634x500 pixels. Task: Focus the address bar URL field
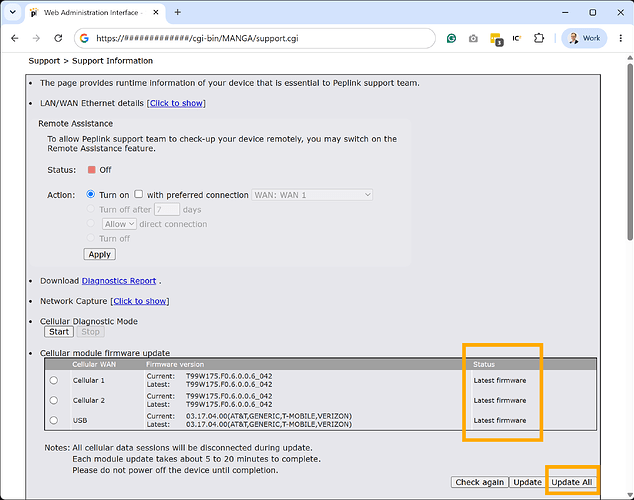tap(255, 38)
